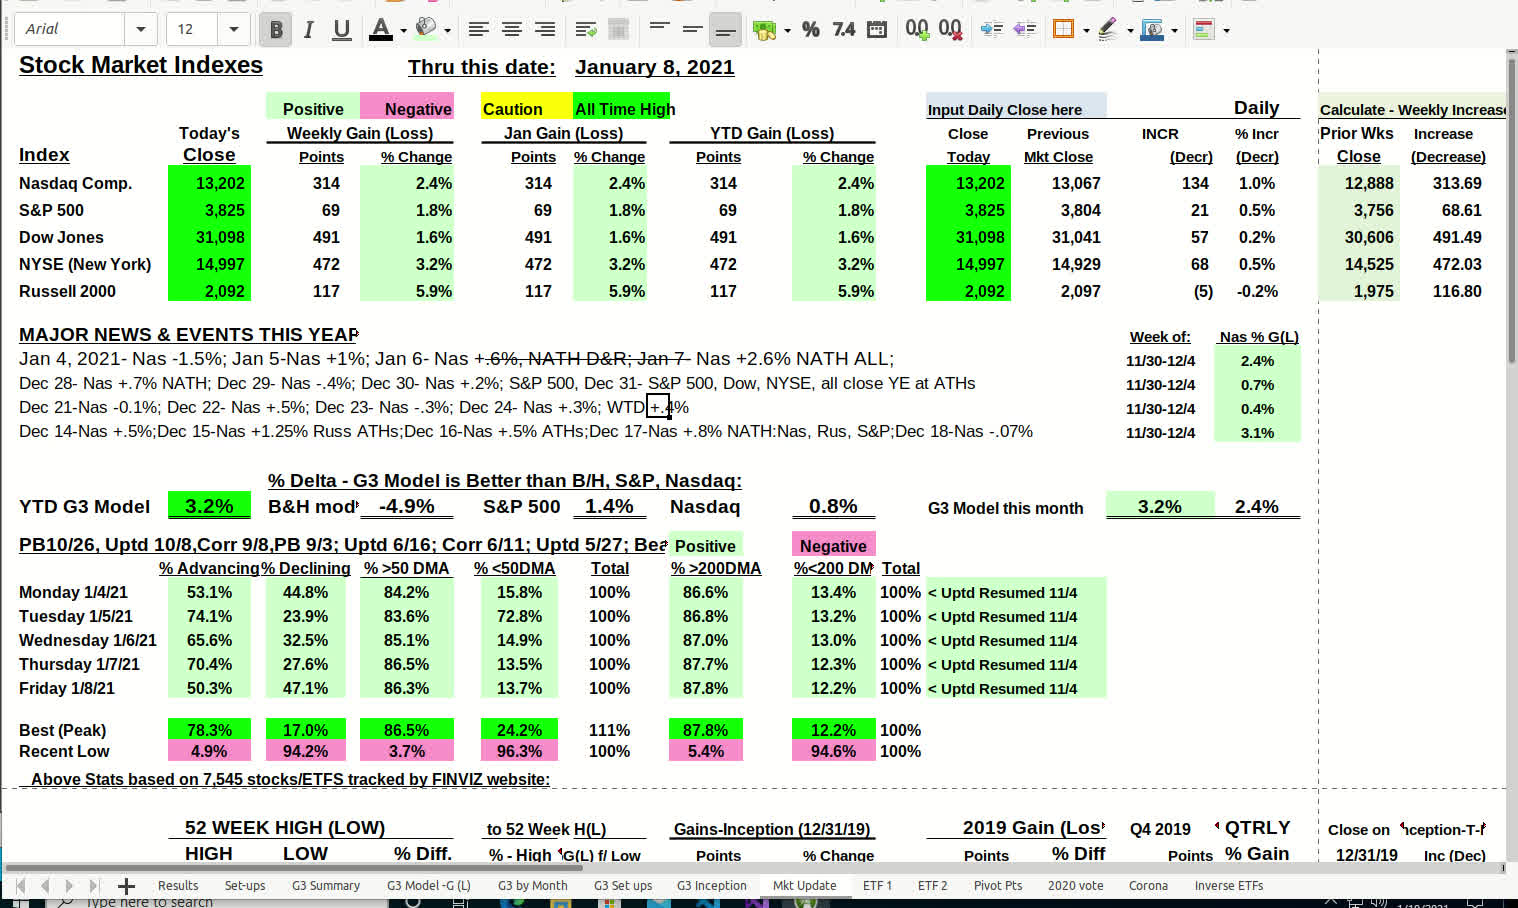
Task: Select the Pivot Pts sheet tab
Action: coord(998,886)
